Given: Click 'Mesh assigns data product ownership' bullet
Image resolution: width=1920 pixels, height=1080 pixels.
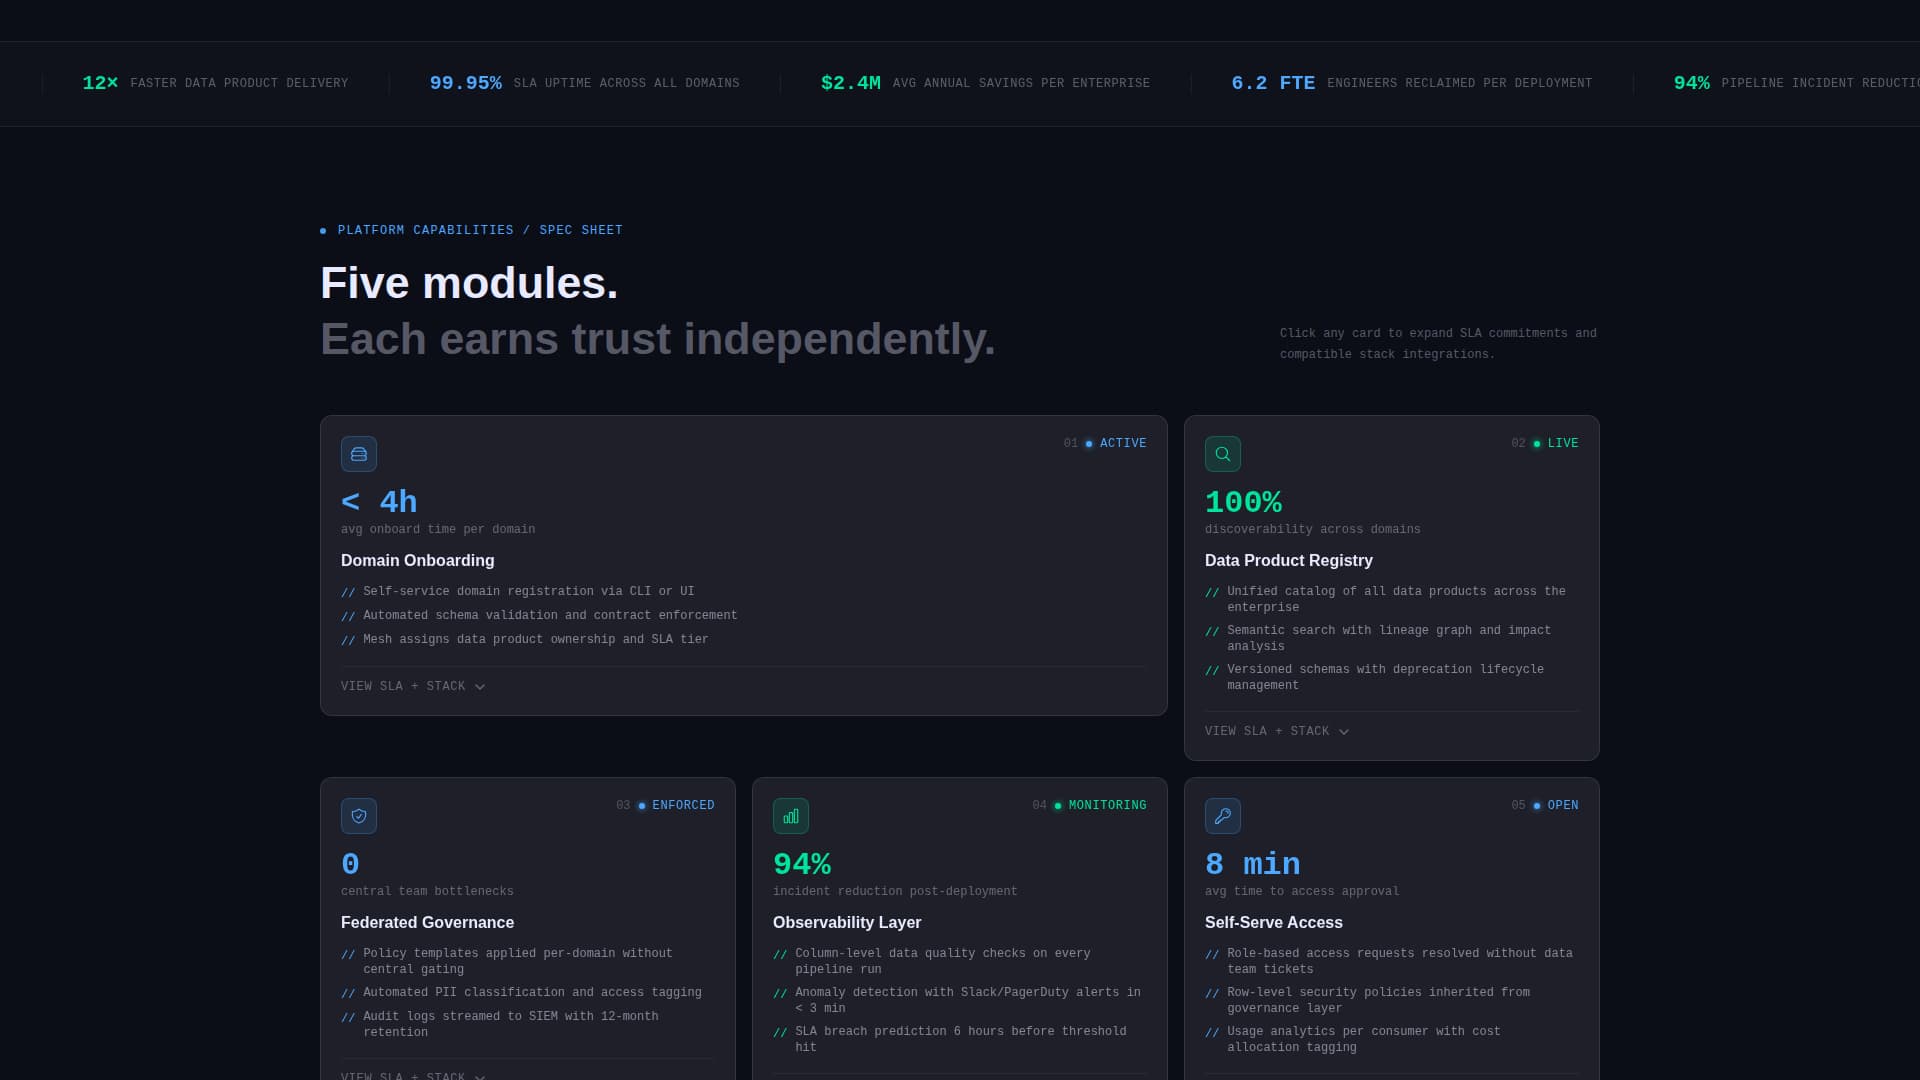Looking at the screenshot, I should pyautogui.click(x=535, y=640).
